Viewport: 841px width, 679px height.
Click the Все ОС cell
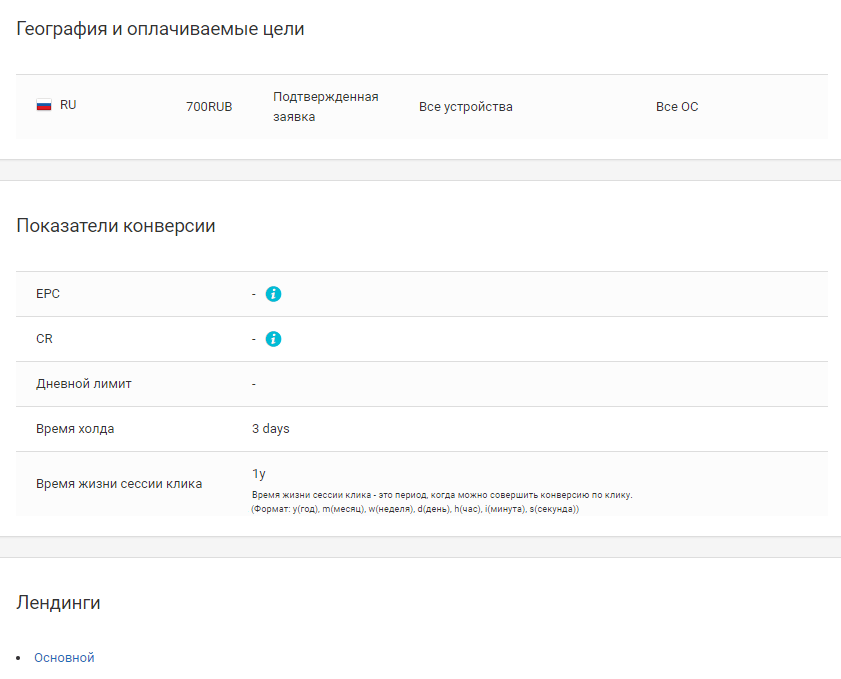pyautogui.click(x=677, y=107)
